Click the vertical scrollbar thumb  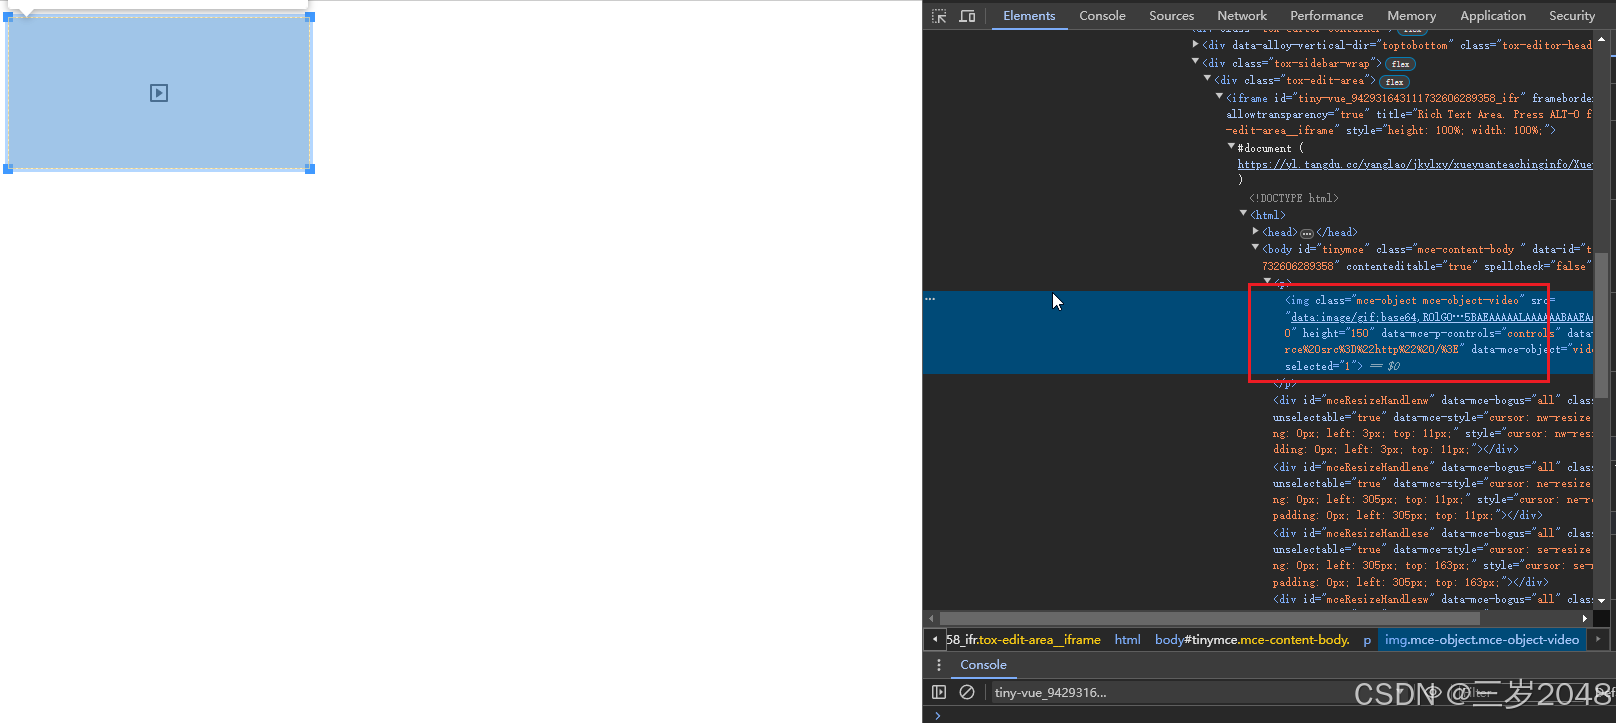click(x=1601, y=325)
